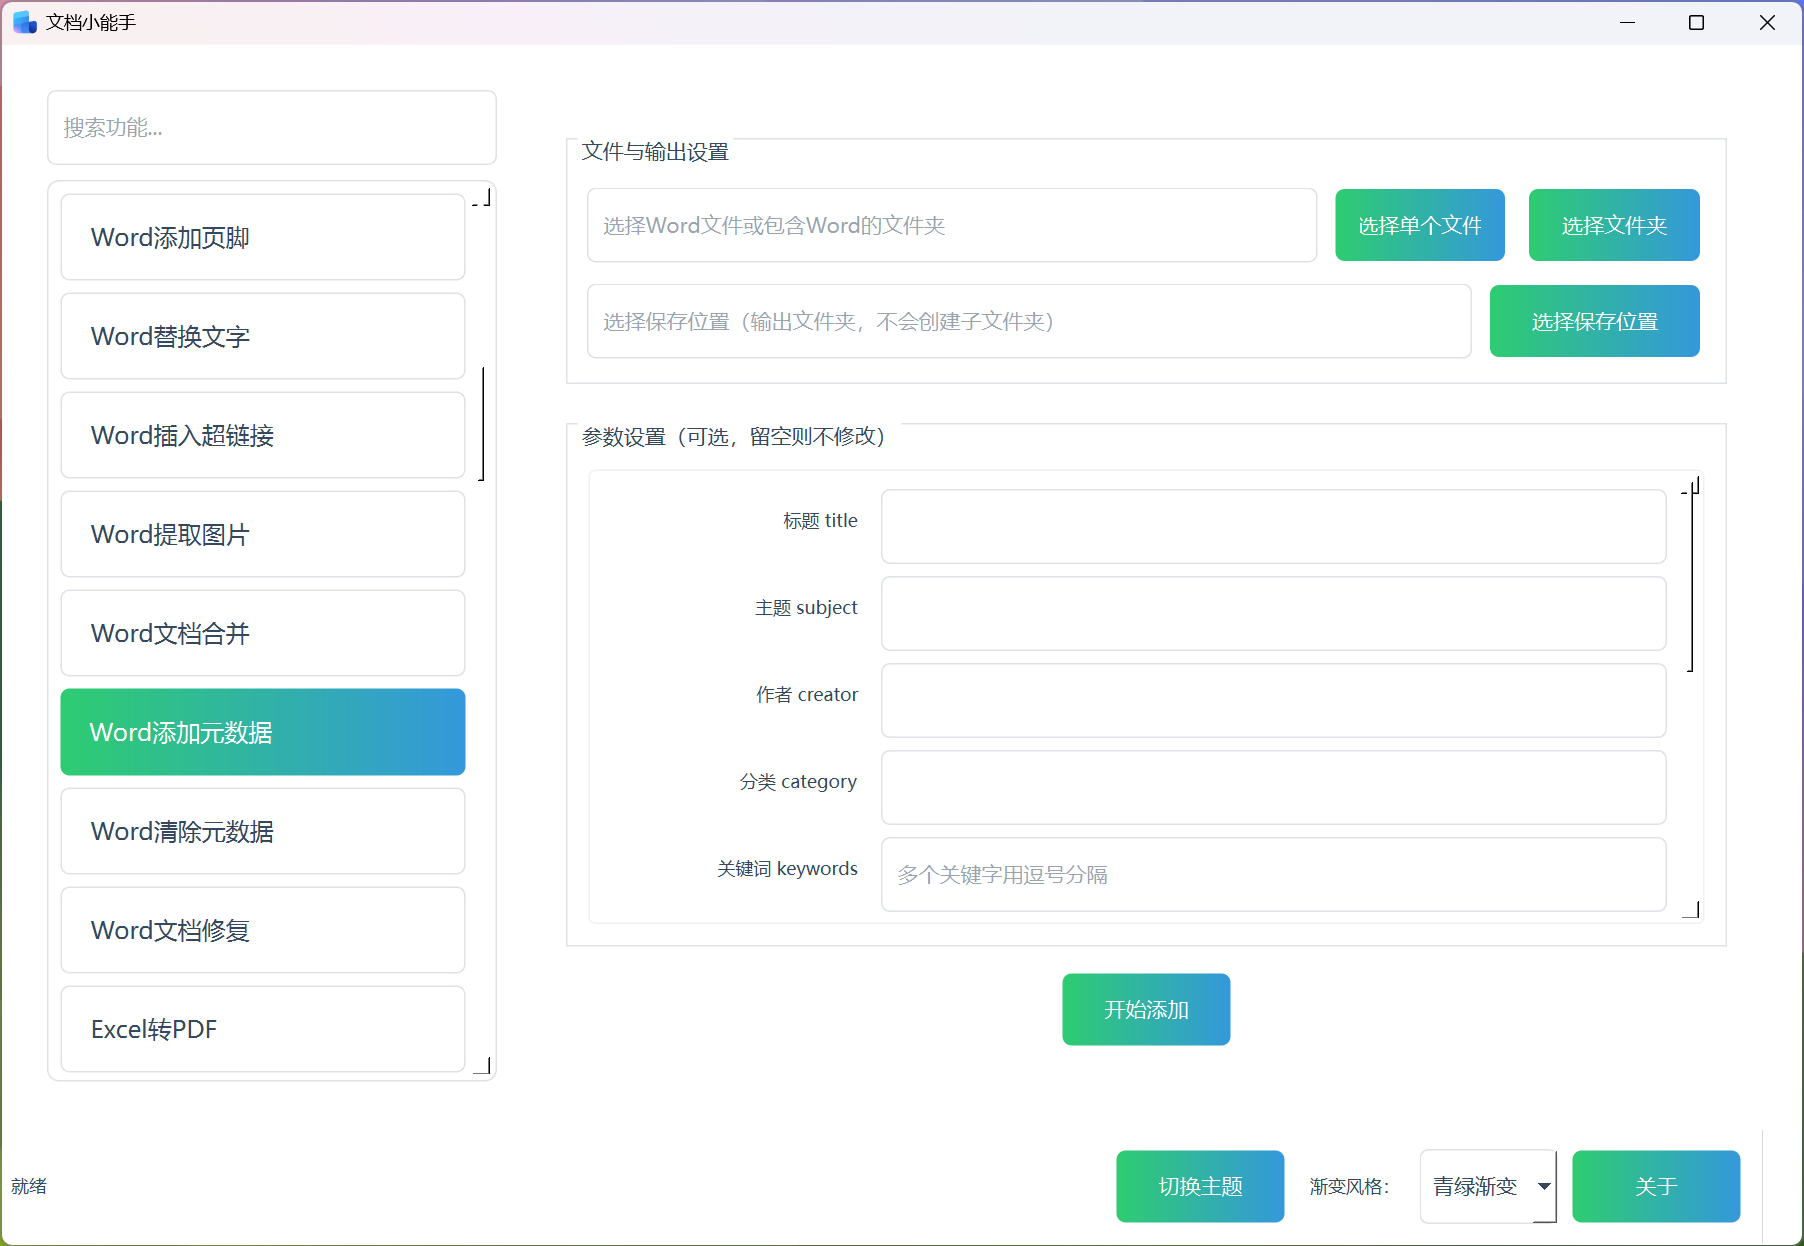Screen dimensions: 1804x1246
Task: Click the 文档小能手 app icon in titlebar
Action: coord(23,21)
